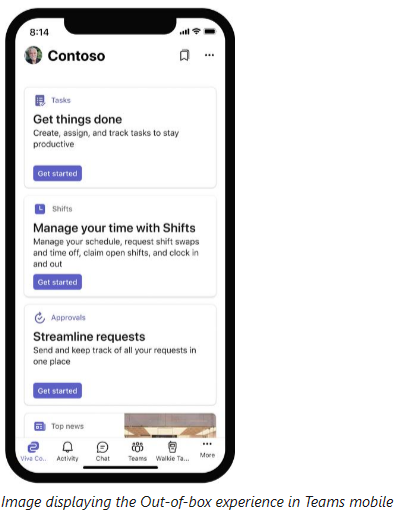Viewport: 396px width, 512px height.
Task: Open the Teams tab
Action: 137,451
